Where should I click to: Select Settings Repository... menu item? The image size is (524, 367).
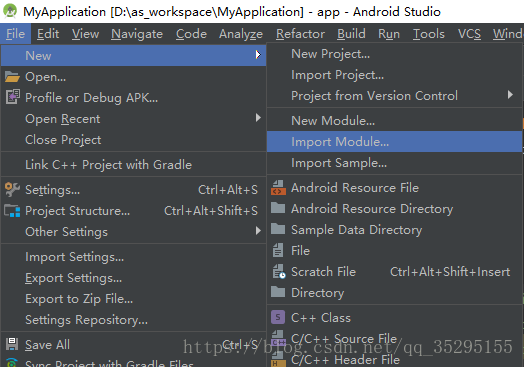pos(133,320)
